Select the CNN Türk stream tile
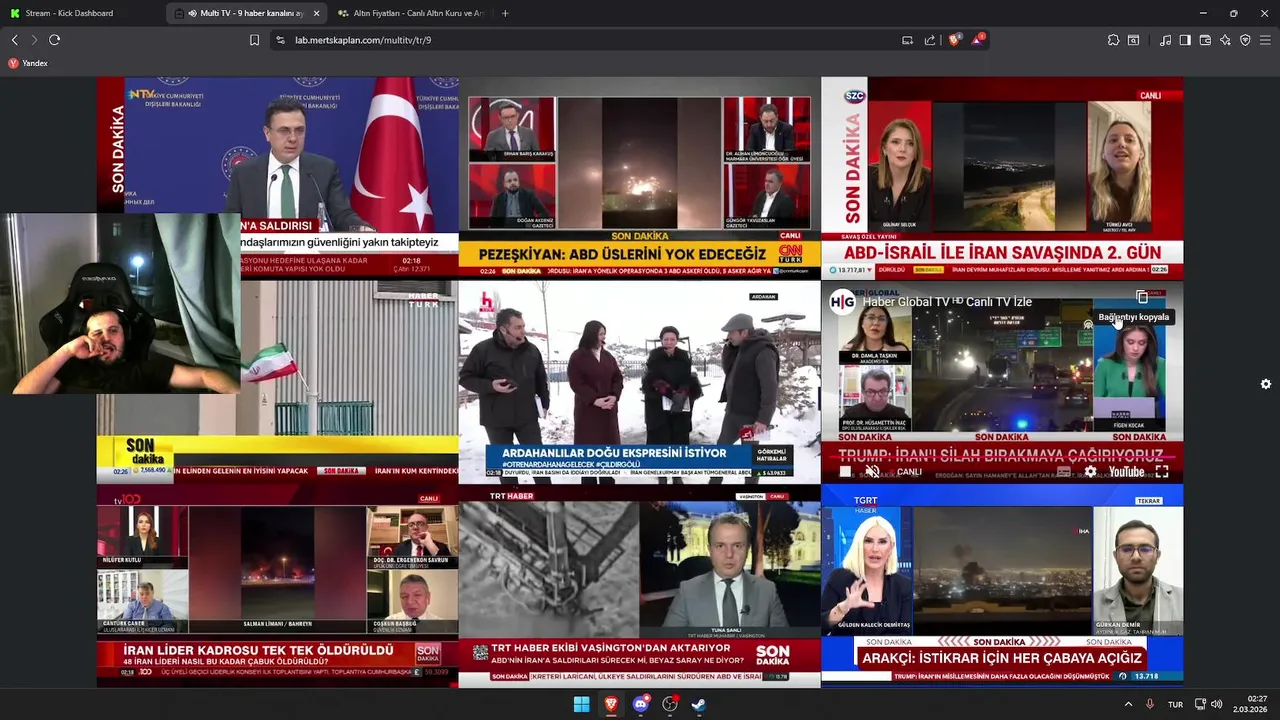 tap(640, 178)
